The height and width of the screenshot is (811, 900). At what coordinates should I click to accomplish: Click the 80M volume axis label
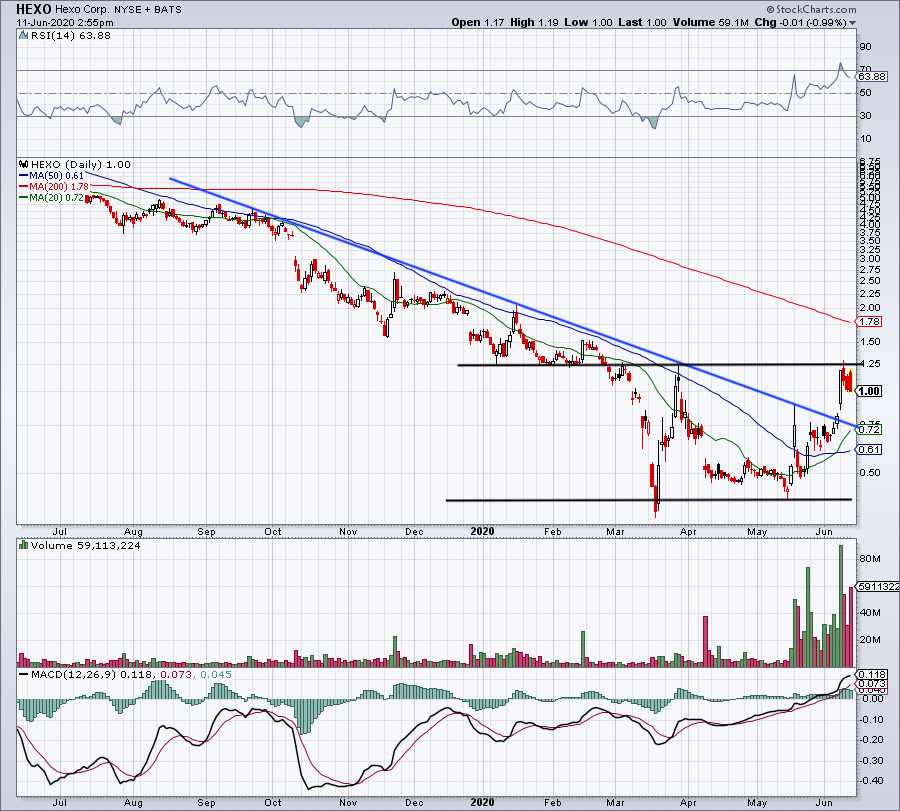870,559
